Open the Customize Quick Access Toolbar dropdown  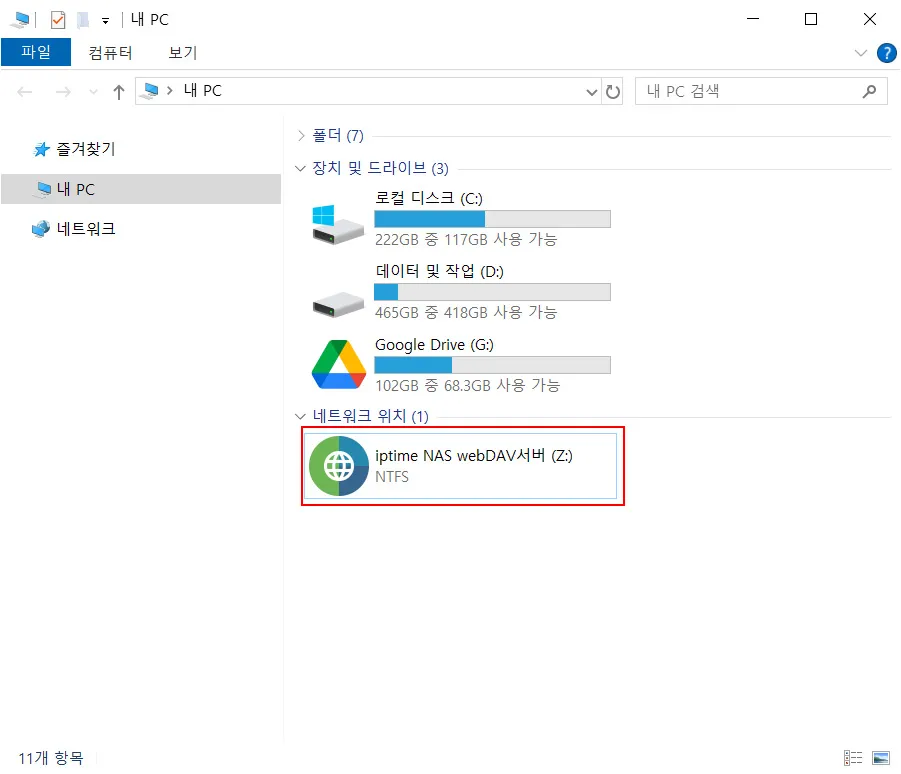pyautogui.click(x=105, y=21)
